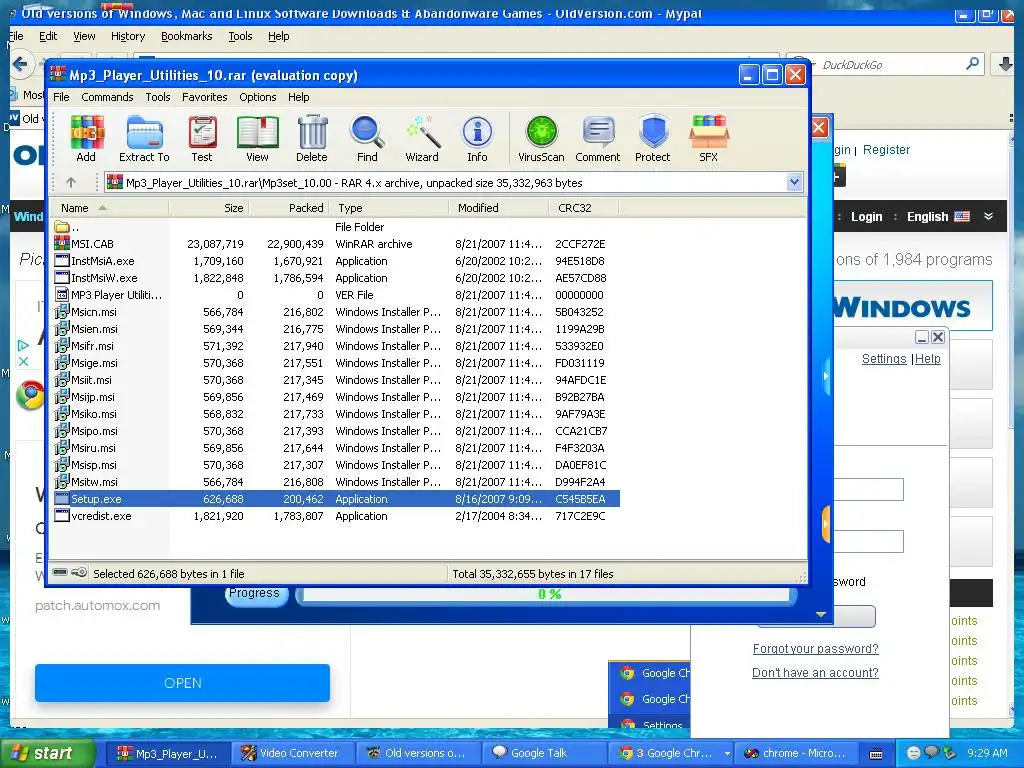Click the Windows start button
This screenshot has width=1024, height=768.
pyautogui.click(x=48, y=753)
